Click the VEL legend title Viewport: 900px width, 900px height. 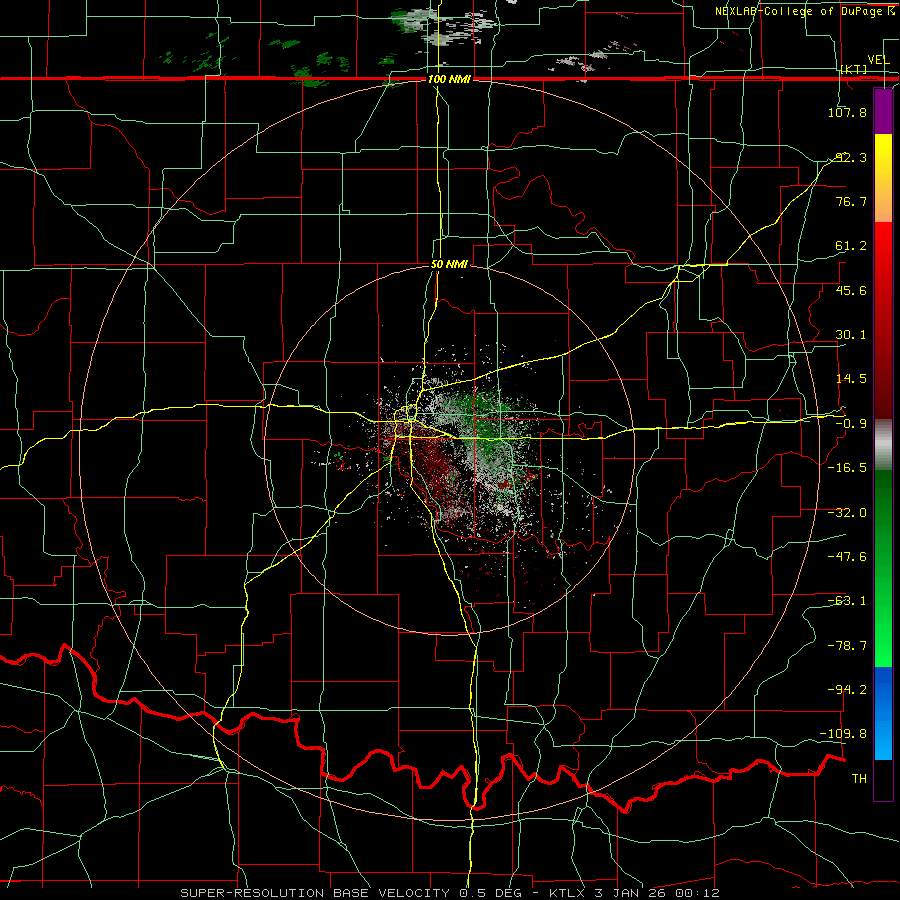pos(878,60)
